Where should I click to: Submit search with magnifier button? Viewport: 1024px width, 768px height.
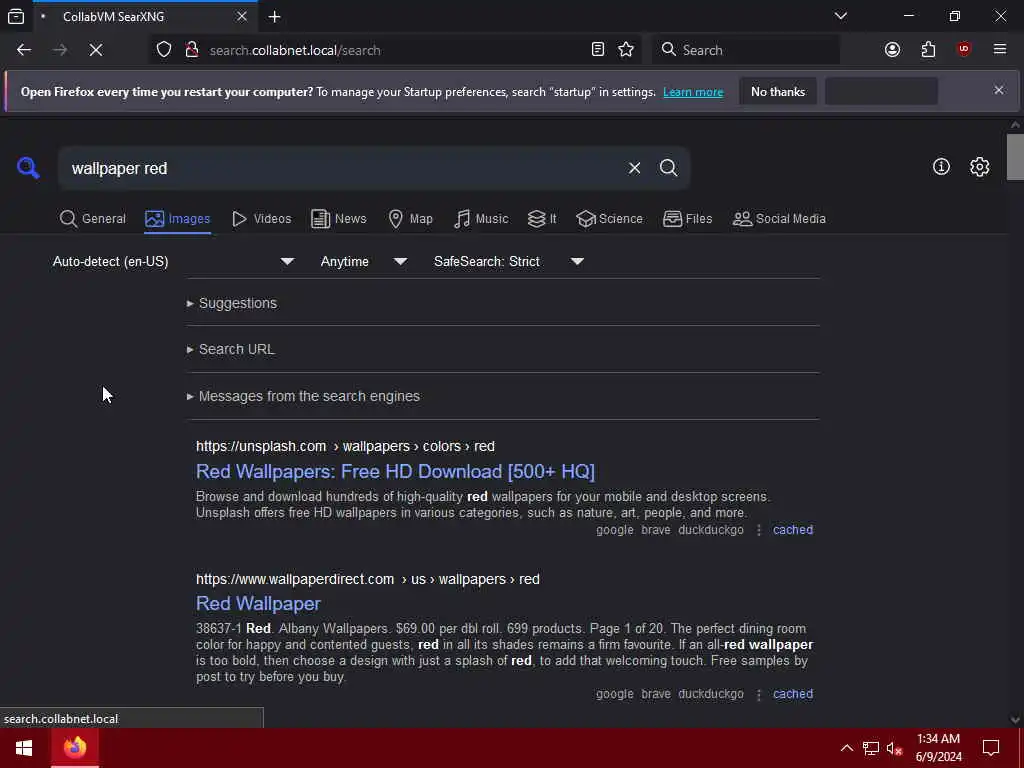coord(668,168)
